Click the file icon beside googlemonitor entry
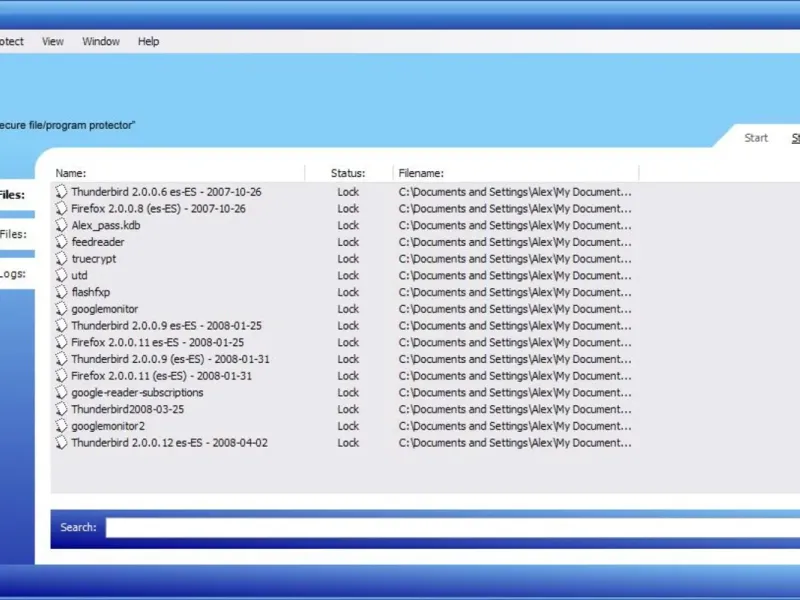800x600 pixels. (x=61, y=309)
